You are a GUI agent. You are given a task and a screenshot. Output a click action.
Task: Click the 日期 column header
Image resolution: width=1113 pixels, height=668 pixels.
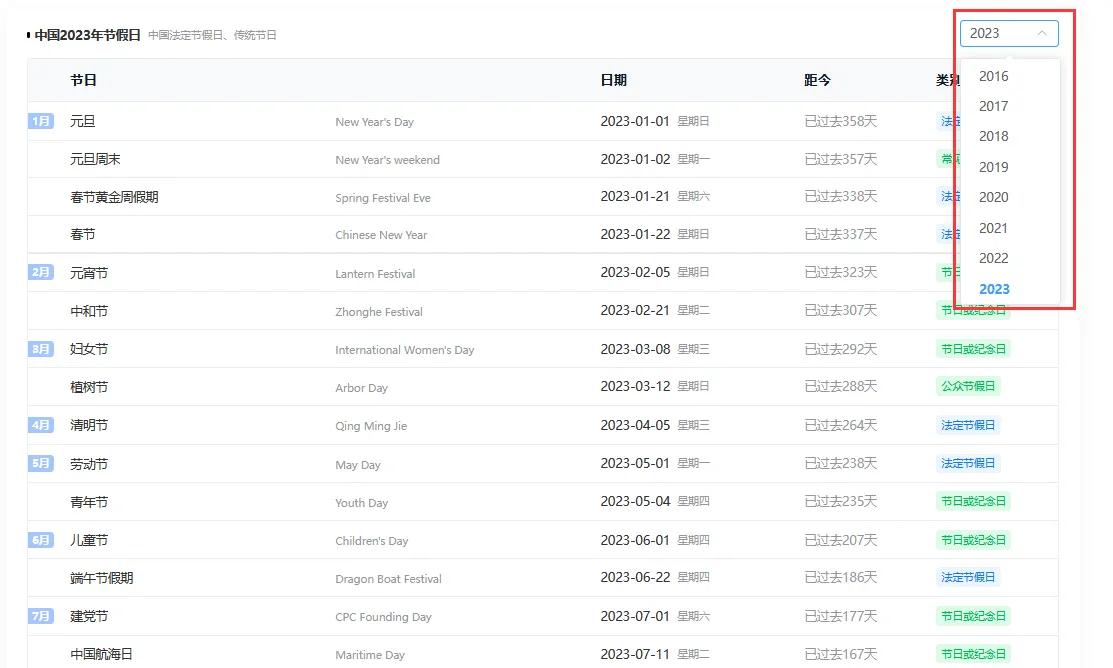click(613, 80)
